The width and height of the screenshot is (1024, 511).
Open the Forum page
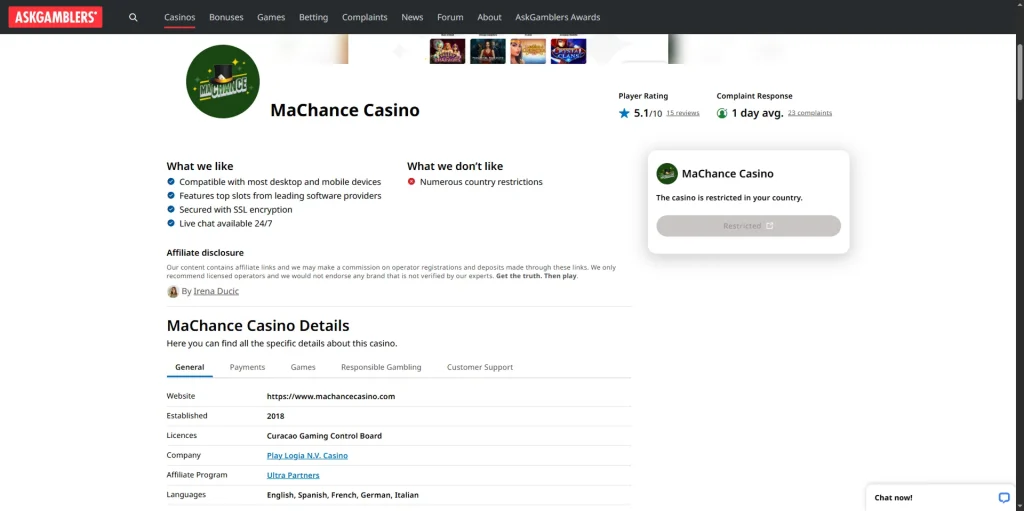(x=450, y=18)
